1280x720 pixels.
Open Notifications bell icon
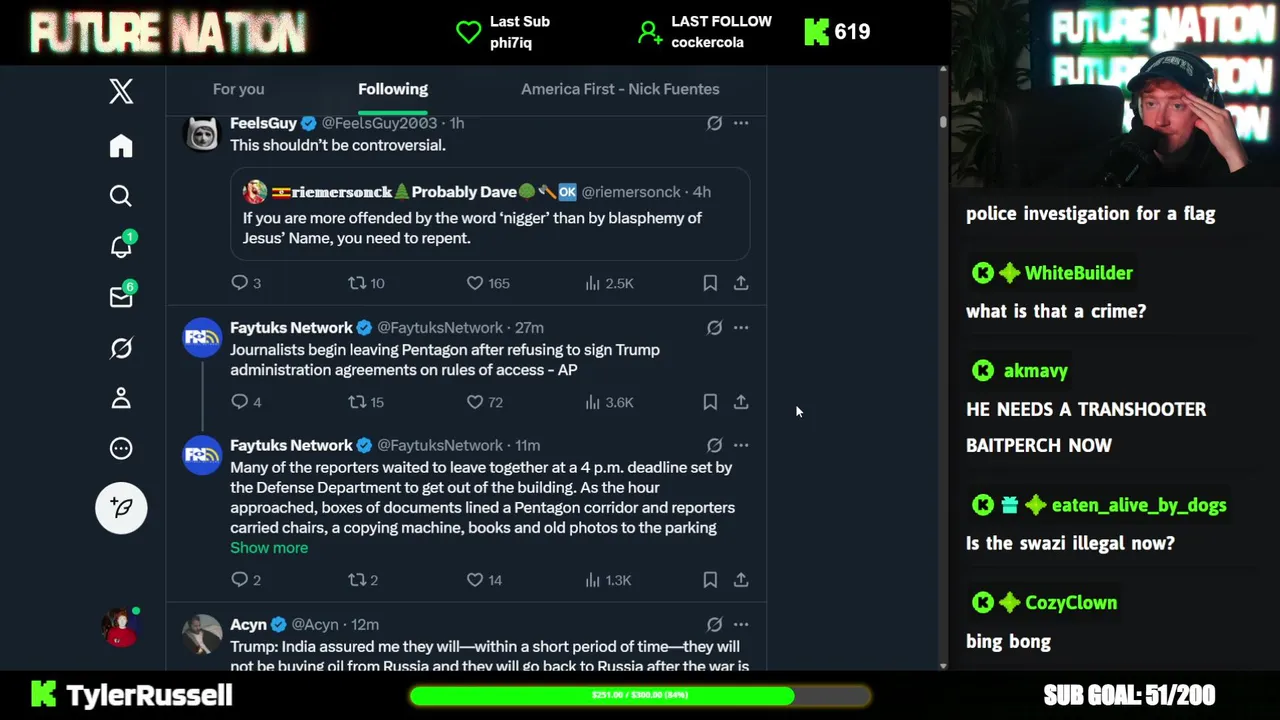coord(121,246)
